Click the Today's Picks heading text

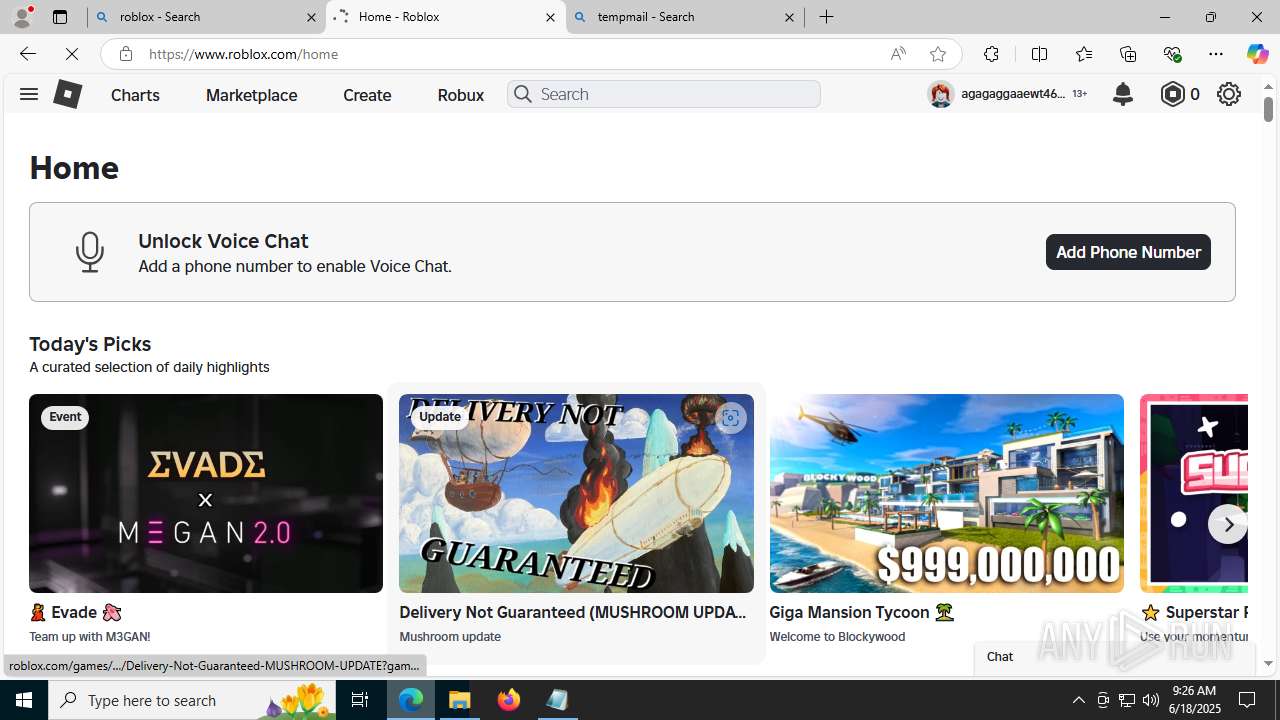(x=90, y=344)
